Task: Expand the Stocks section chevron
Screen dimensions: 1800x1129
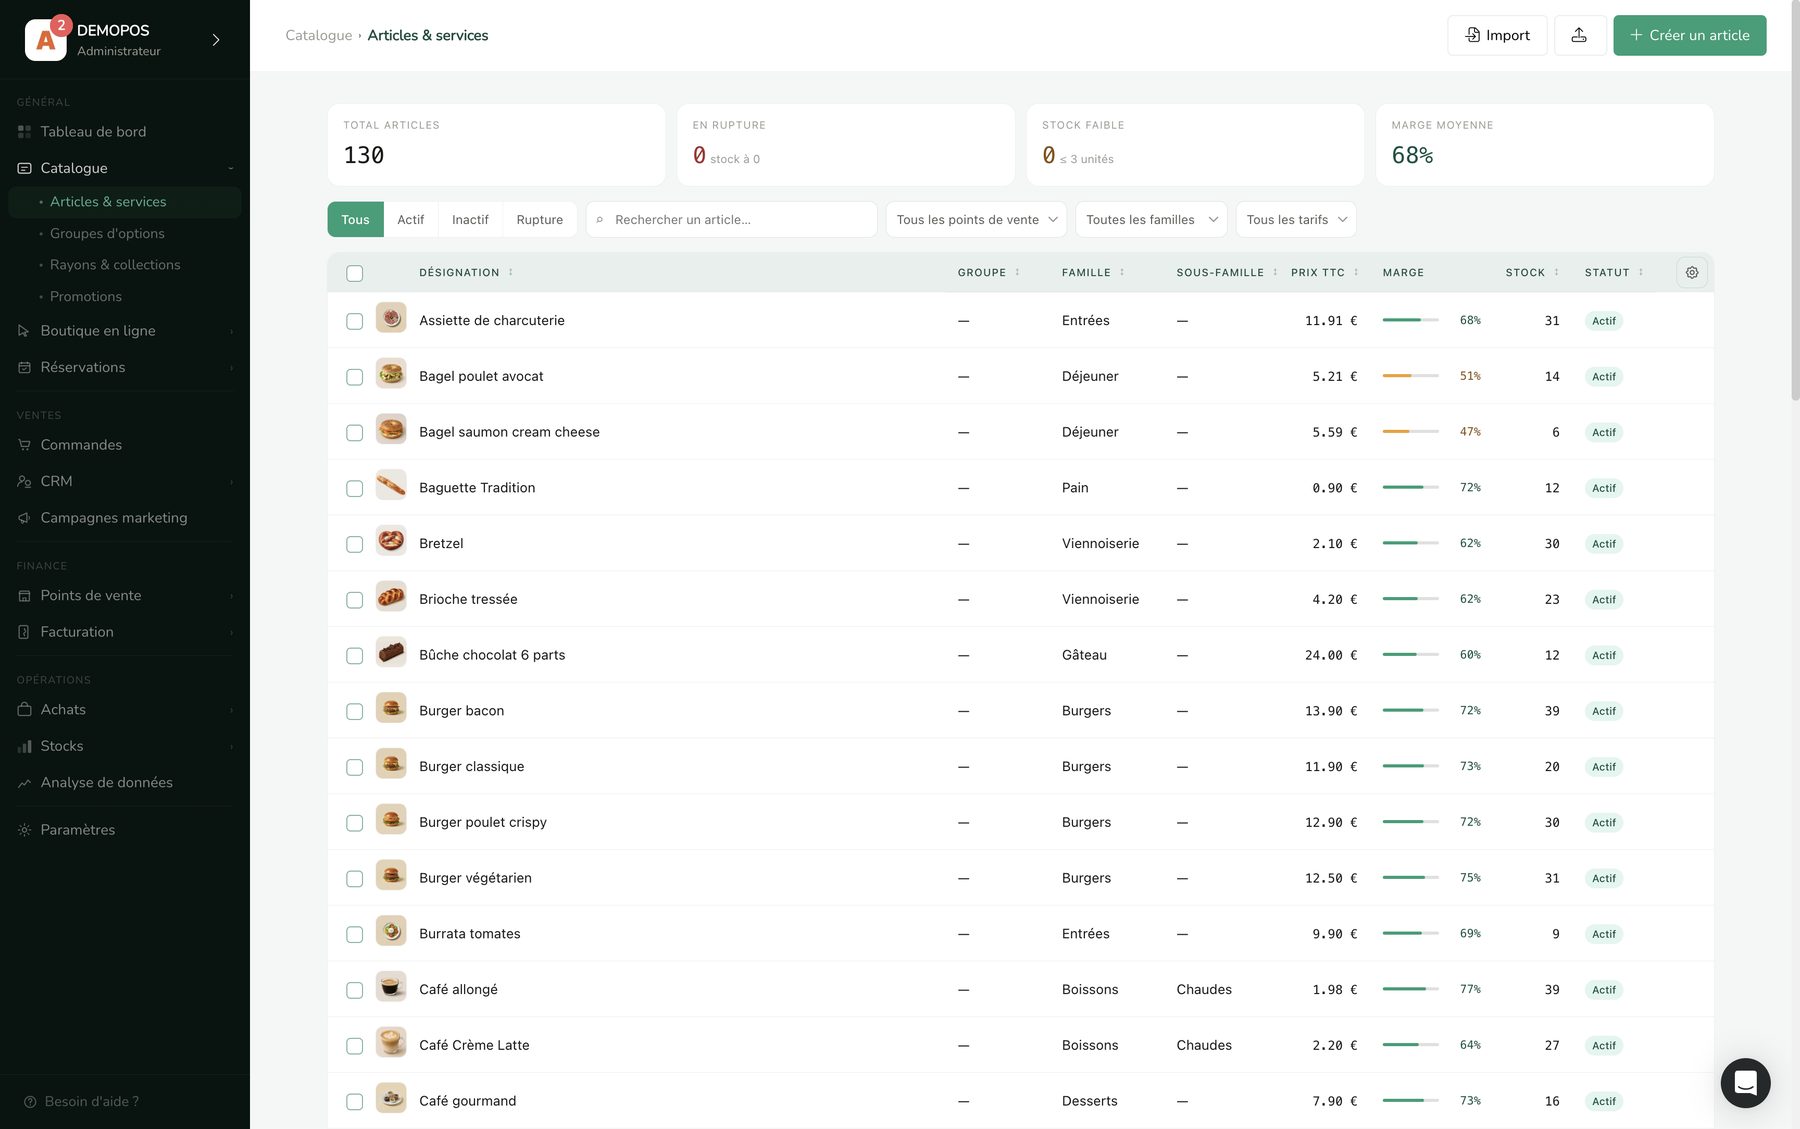Action: [231, 746]
